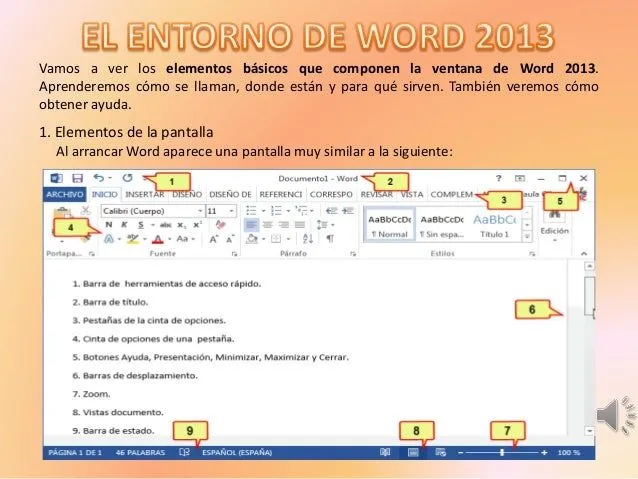Click the ribbon display options icon

[x=520, y=178]
